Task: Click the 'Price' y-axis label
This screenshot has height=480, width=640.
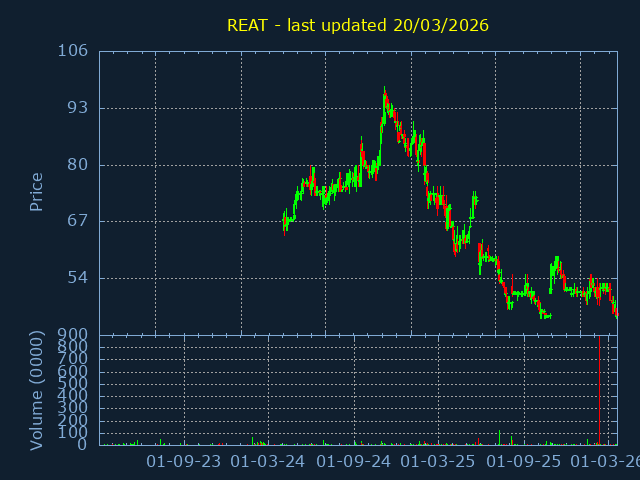Action: click(37, 191)
